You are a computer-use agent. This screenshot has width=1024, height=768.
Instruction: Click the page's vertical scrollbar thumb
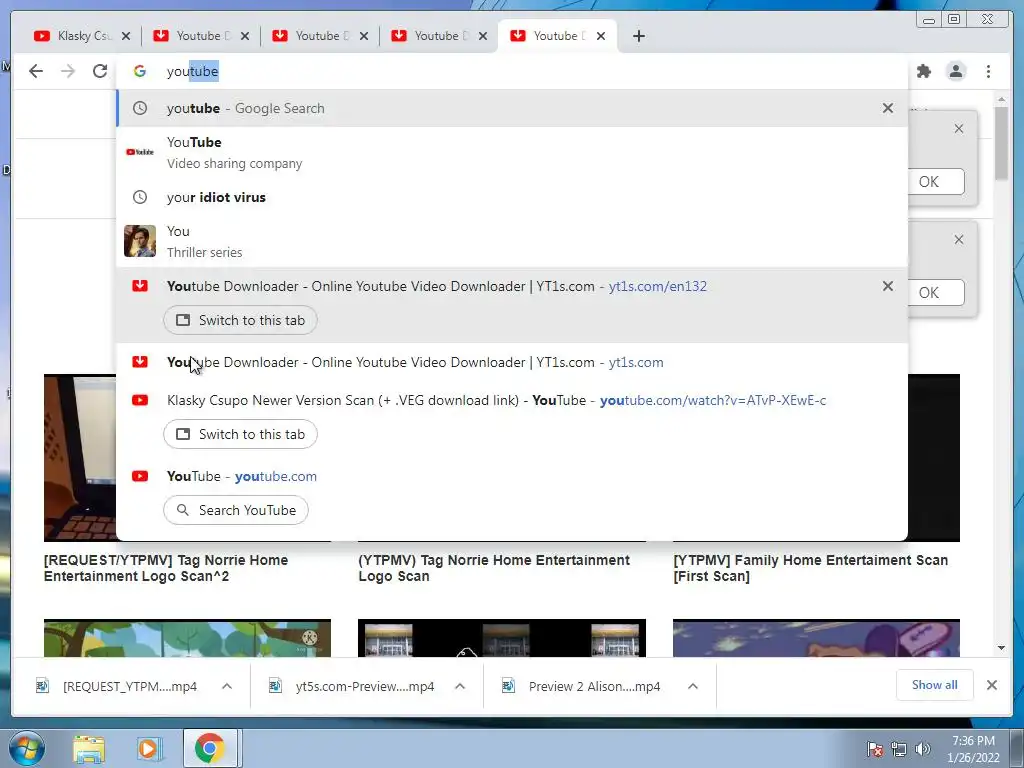pyautogui.click(x=1002, y=143)
